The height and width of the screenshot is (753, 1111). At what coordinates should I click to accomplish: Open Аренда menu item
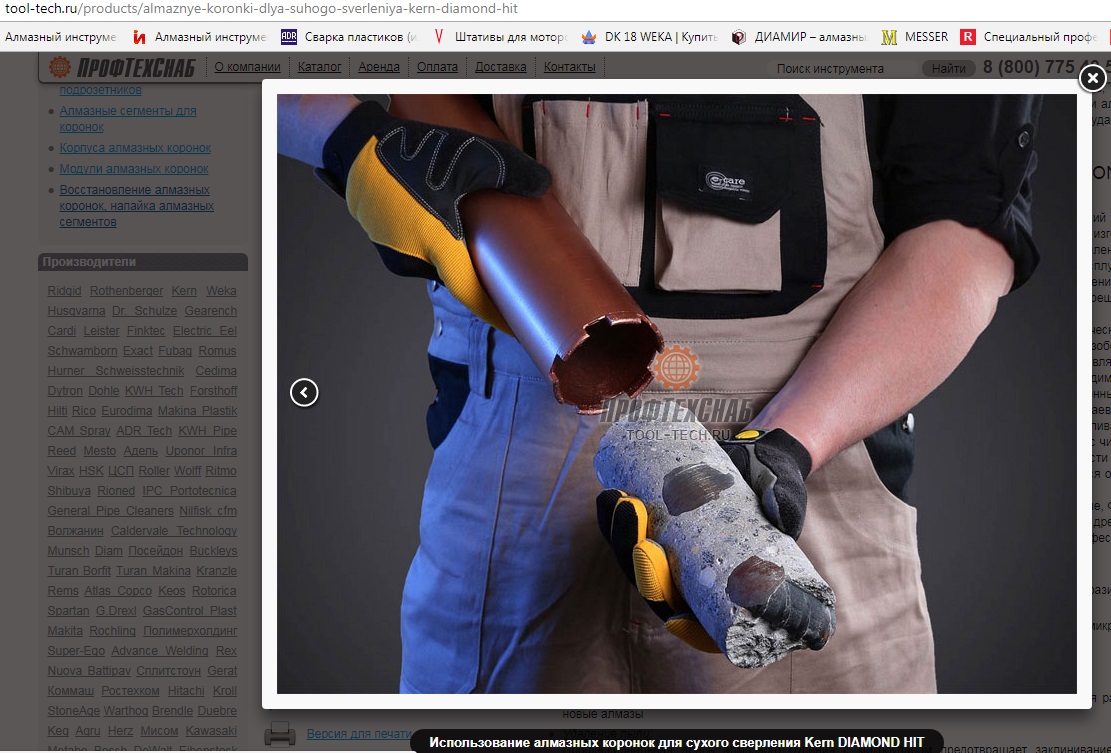[x=378, y=67]
